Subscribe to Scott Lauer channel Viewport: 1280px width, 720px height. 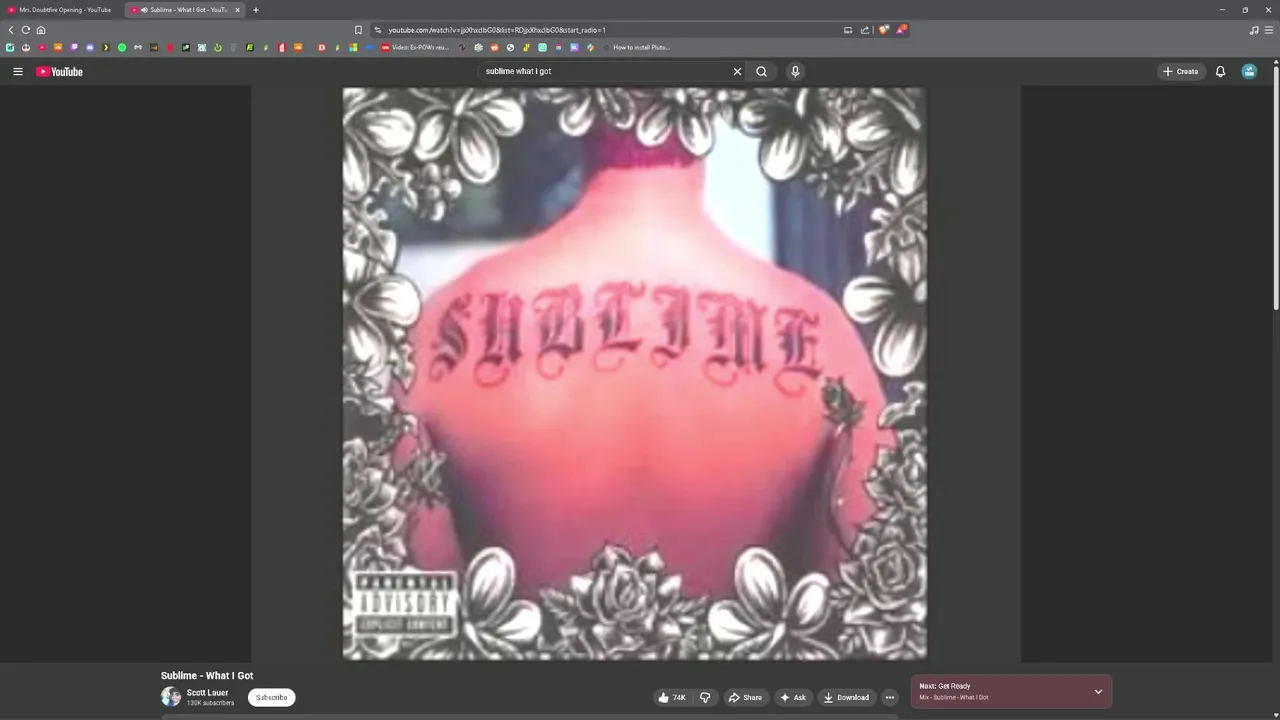point(271,697)
